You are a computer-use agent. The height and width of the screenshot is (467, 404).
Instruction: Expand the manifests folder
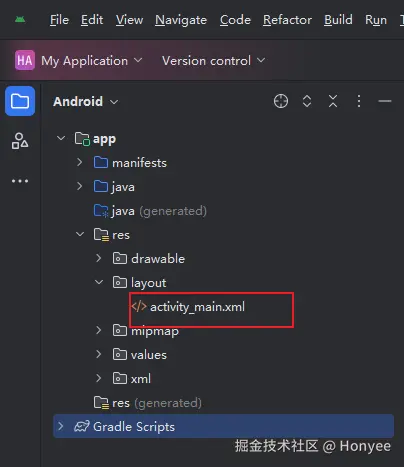click(x=79, y=162)
